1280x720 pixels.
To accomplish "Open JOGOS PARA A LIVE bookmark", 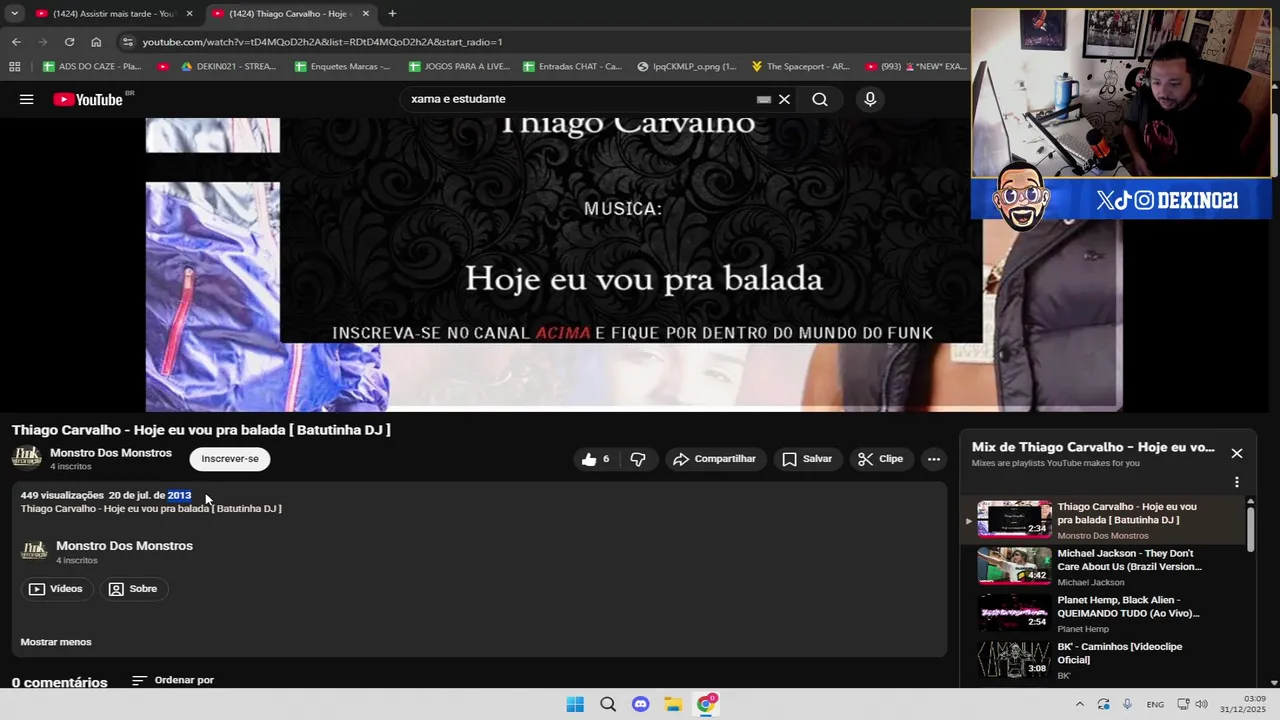I will [x=459, y=67].
